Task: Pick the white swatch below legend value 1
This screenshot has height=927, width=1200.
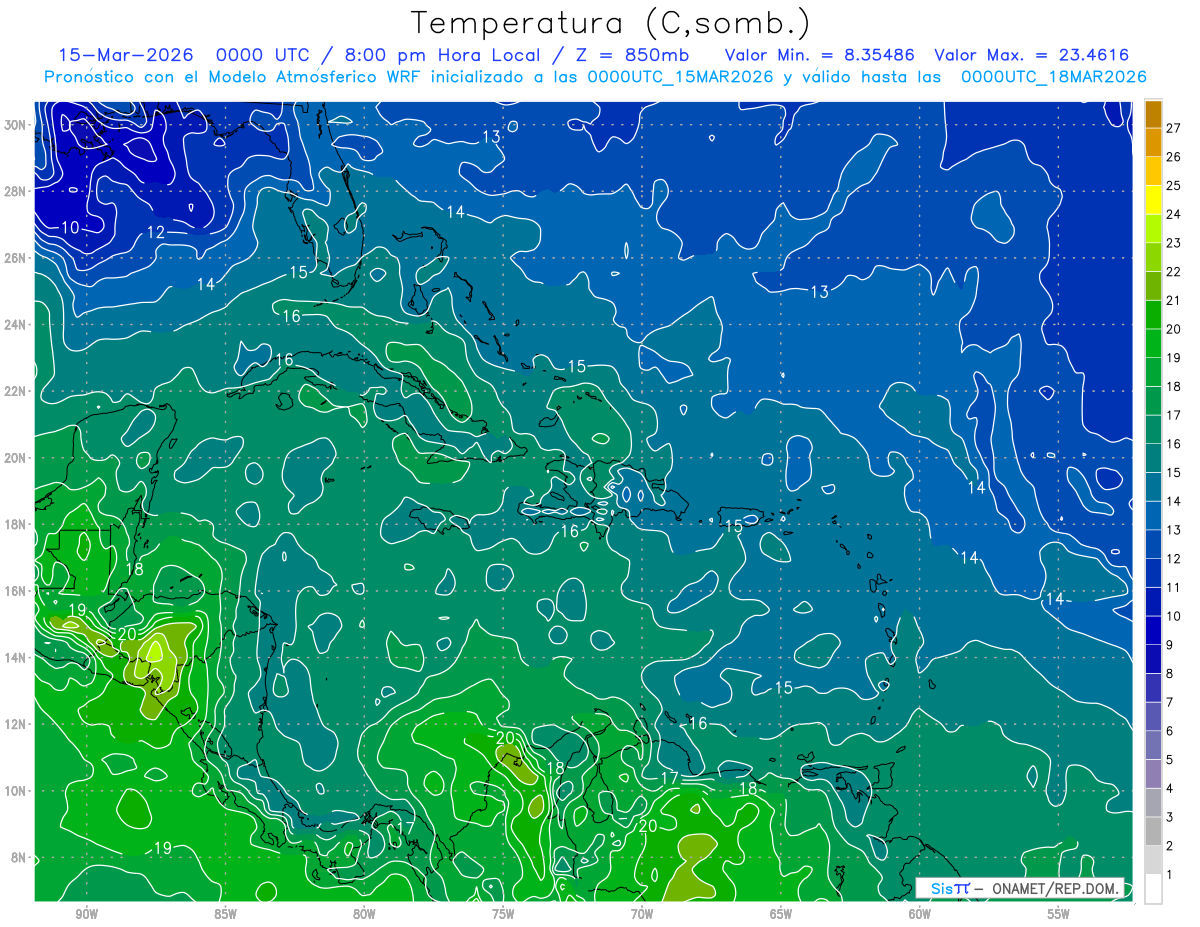Action: 1153,889
